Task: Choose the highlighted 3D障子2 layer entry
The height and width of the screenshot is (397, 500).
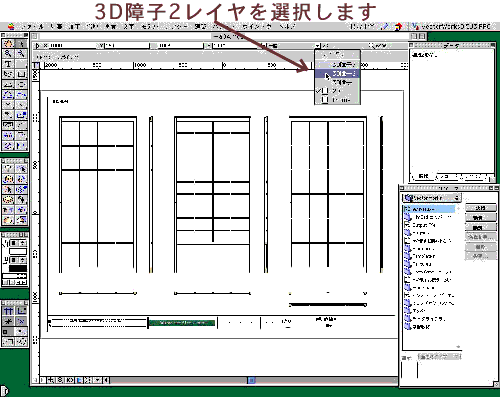Action: point(337,73)
